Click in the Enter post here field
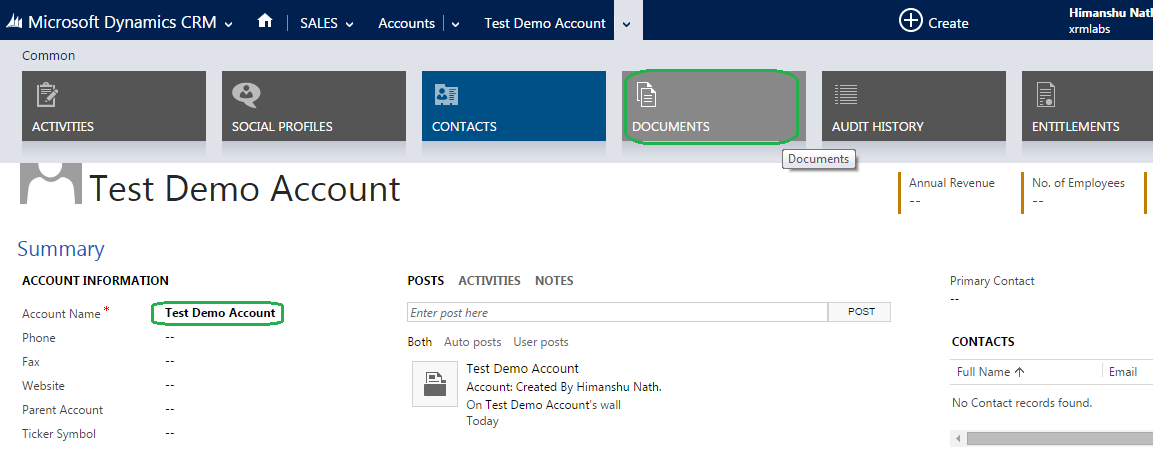1153x469 pixels. click(618, 312)
